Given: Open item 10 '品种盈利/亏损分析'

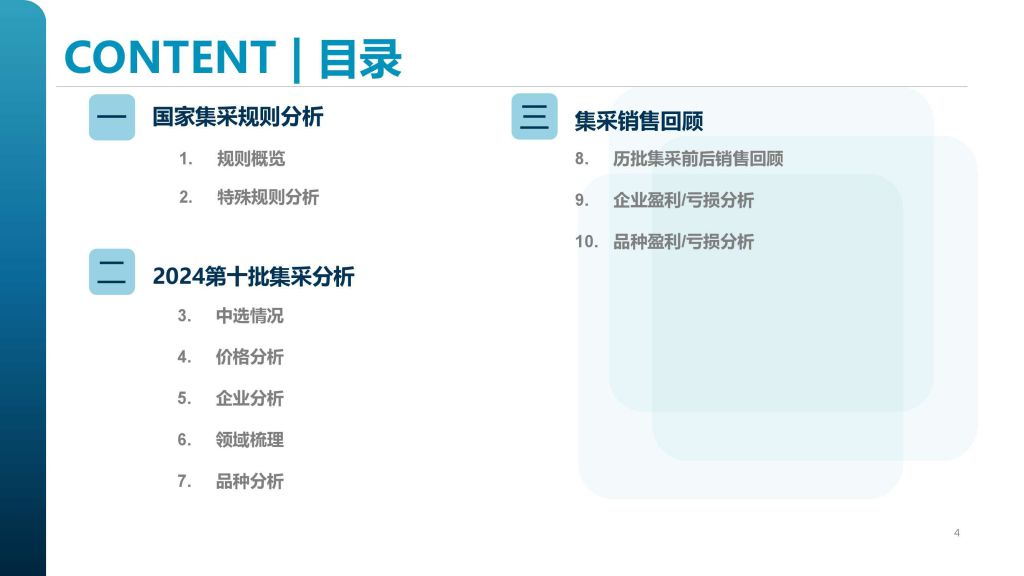Looking at the screenshot, I should (x=683, y=241).
